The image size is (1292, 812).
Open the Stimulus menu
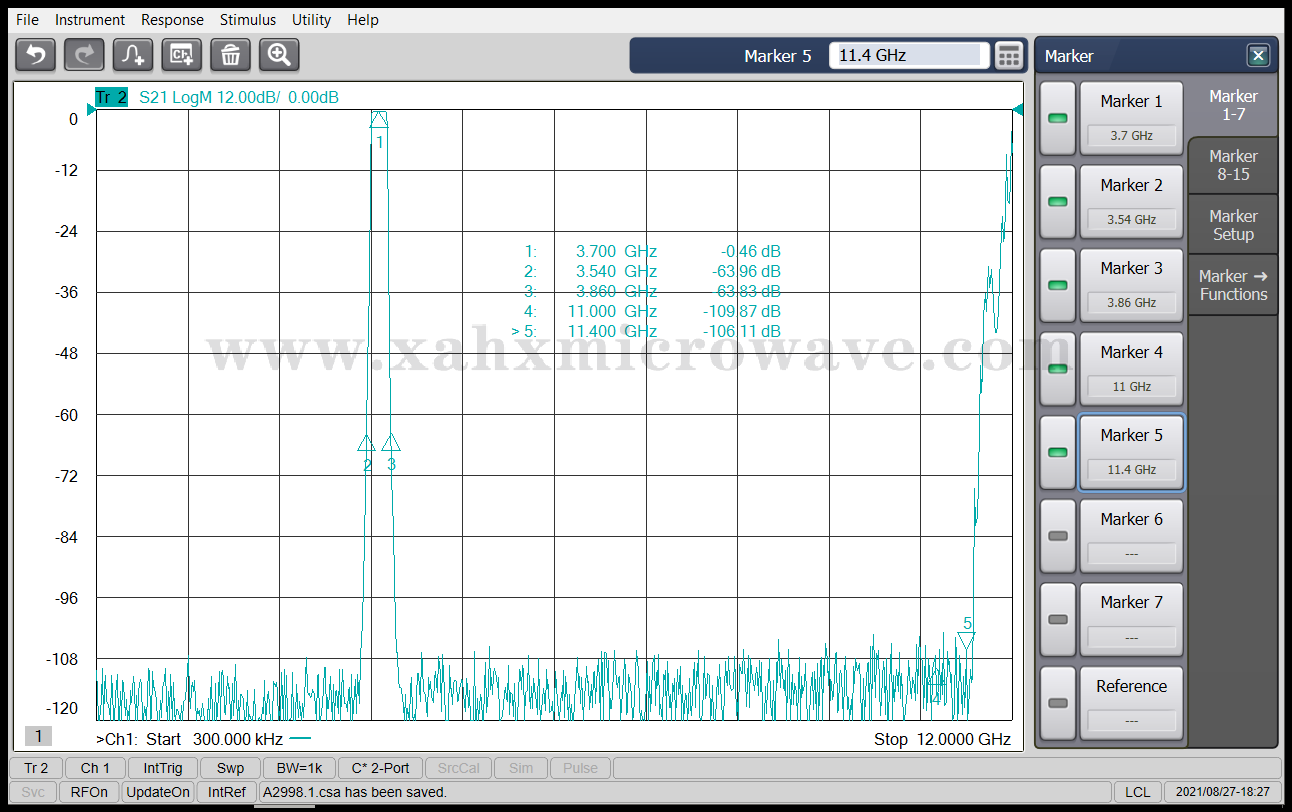click(x=248, y=19)
